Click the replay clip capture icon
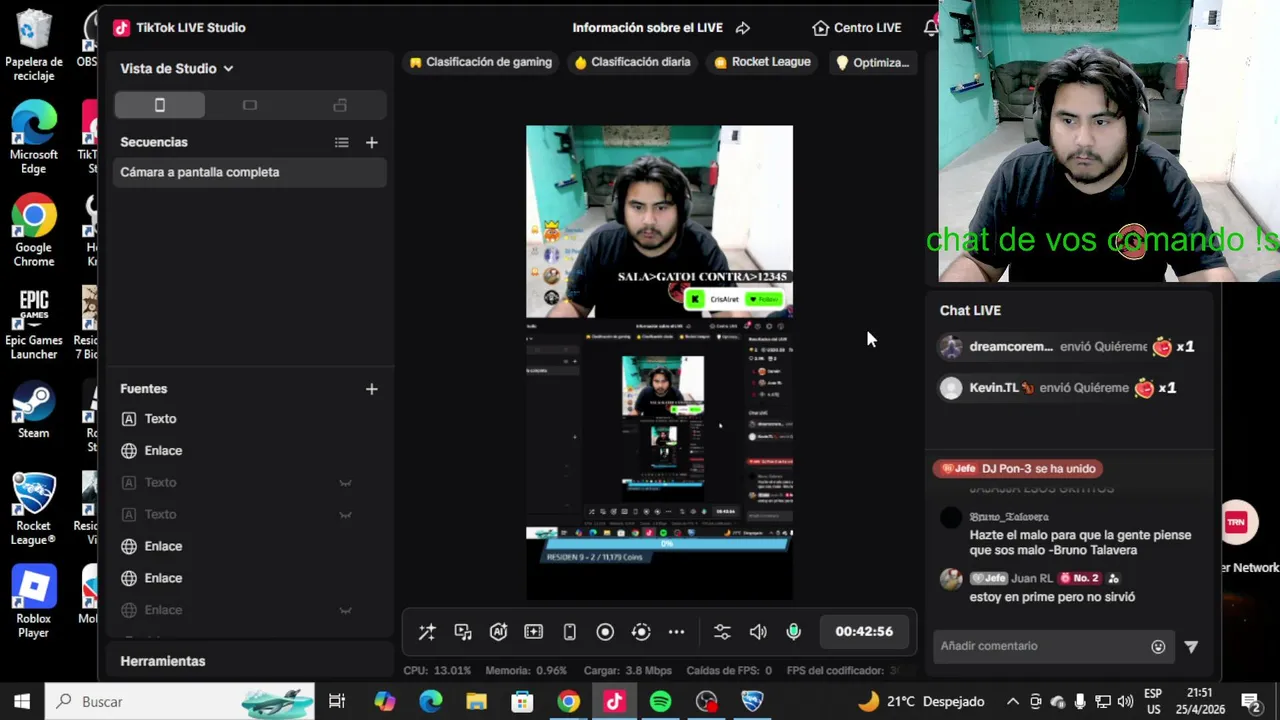The width and height of the screenshot is (1280, 720). click(641, 632)
